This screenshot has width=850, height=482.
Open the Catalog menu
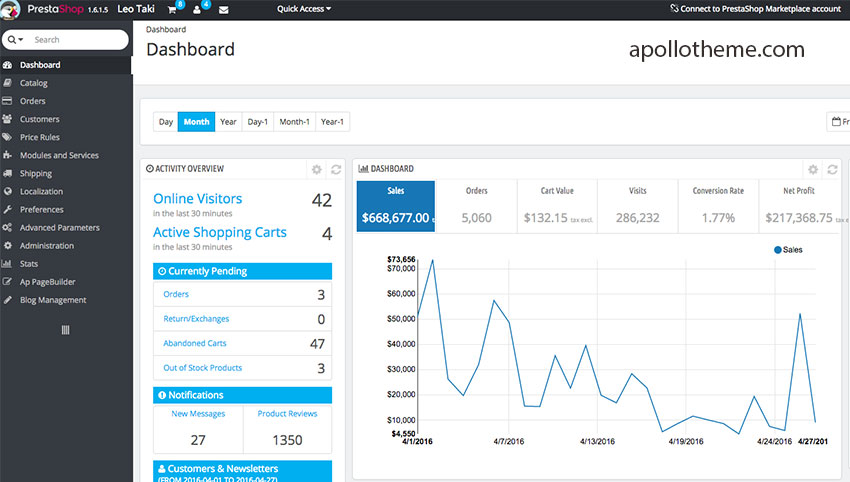[x=33, y=83]
